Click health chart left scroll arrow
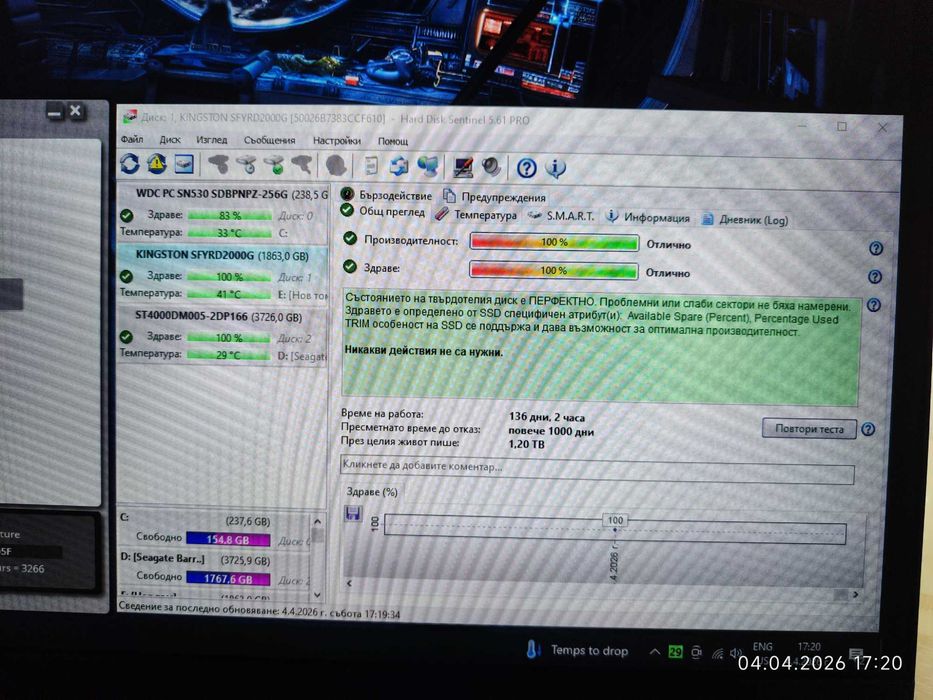933x700 pixels. [x=349, y=583]
